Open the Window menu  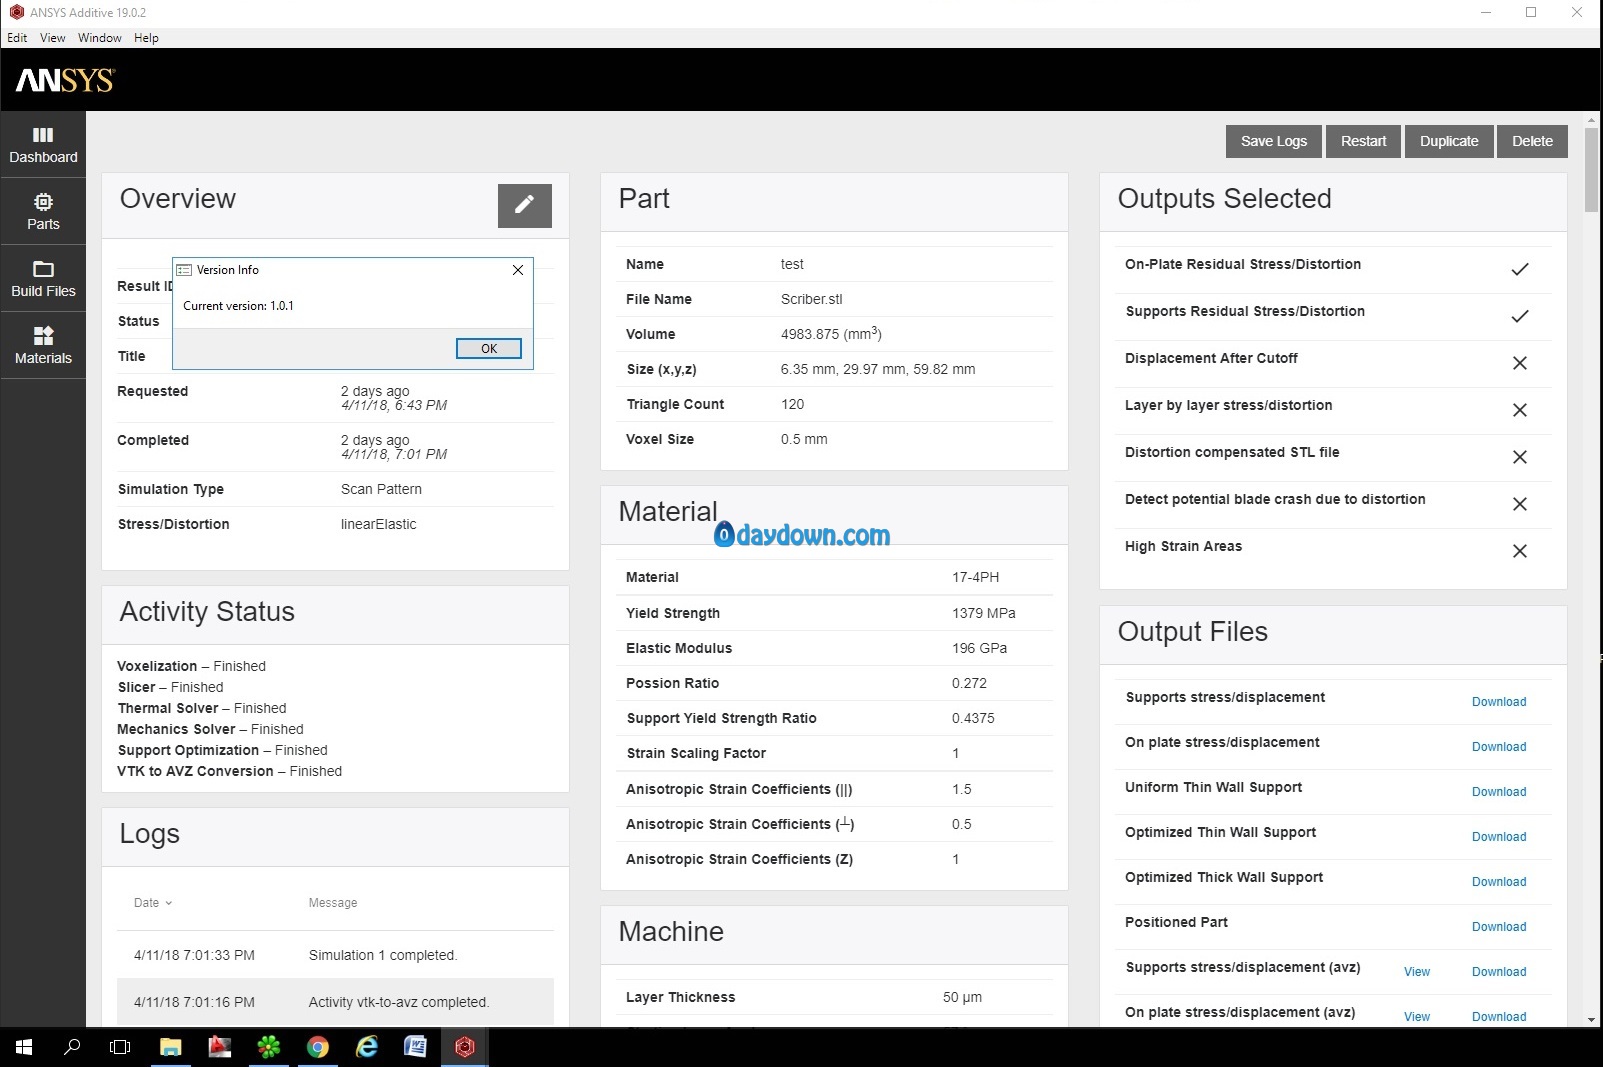pyautogui.click(x=100, y=38)
